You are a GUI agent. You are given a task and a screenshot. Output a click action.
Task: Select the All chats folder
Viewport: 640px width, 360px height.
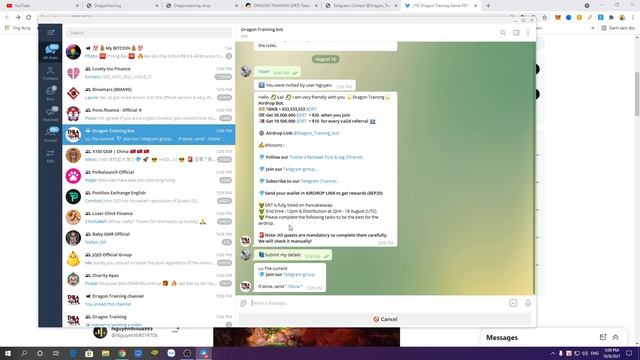(x=50, y=52)
